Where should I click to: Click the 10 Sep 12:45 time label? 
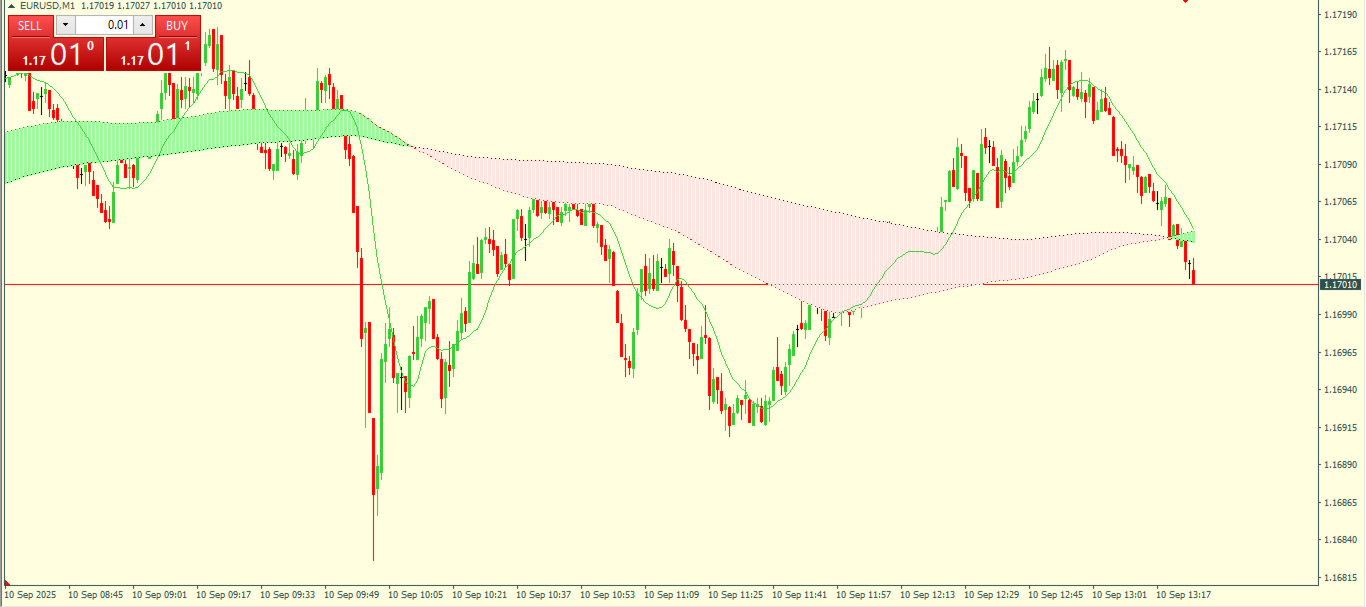click(x=1056, y=595)
